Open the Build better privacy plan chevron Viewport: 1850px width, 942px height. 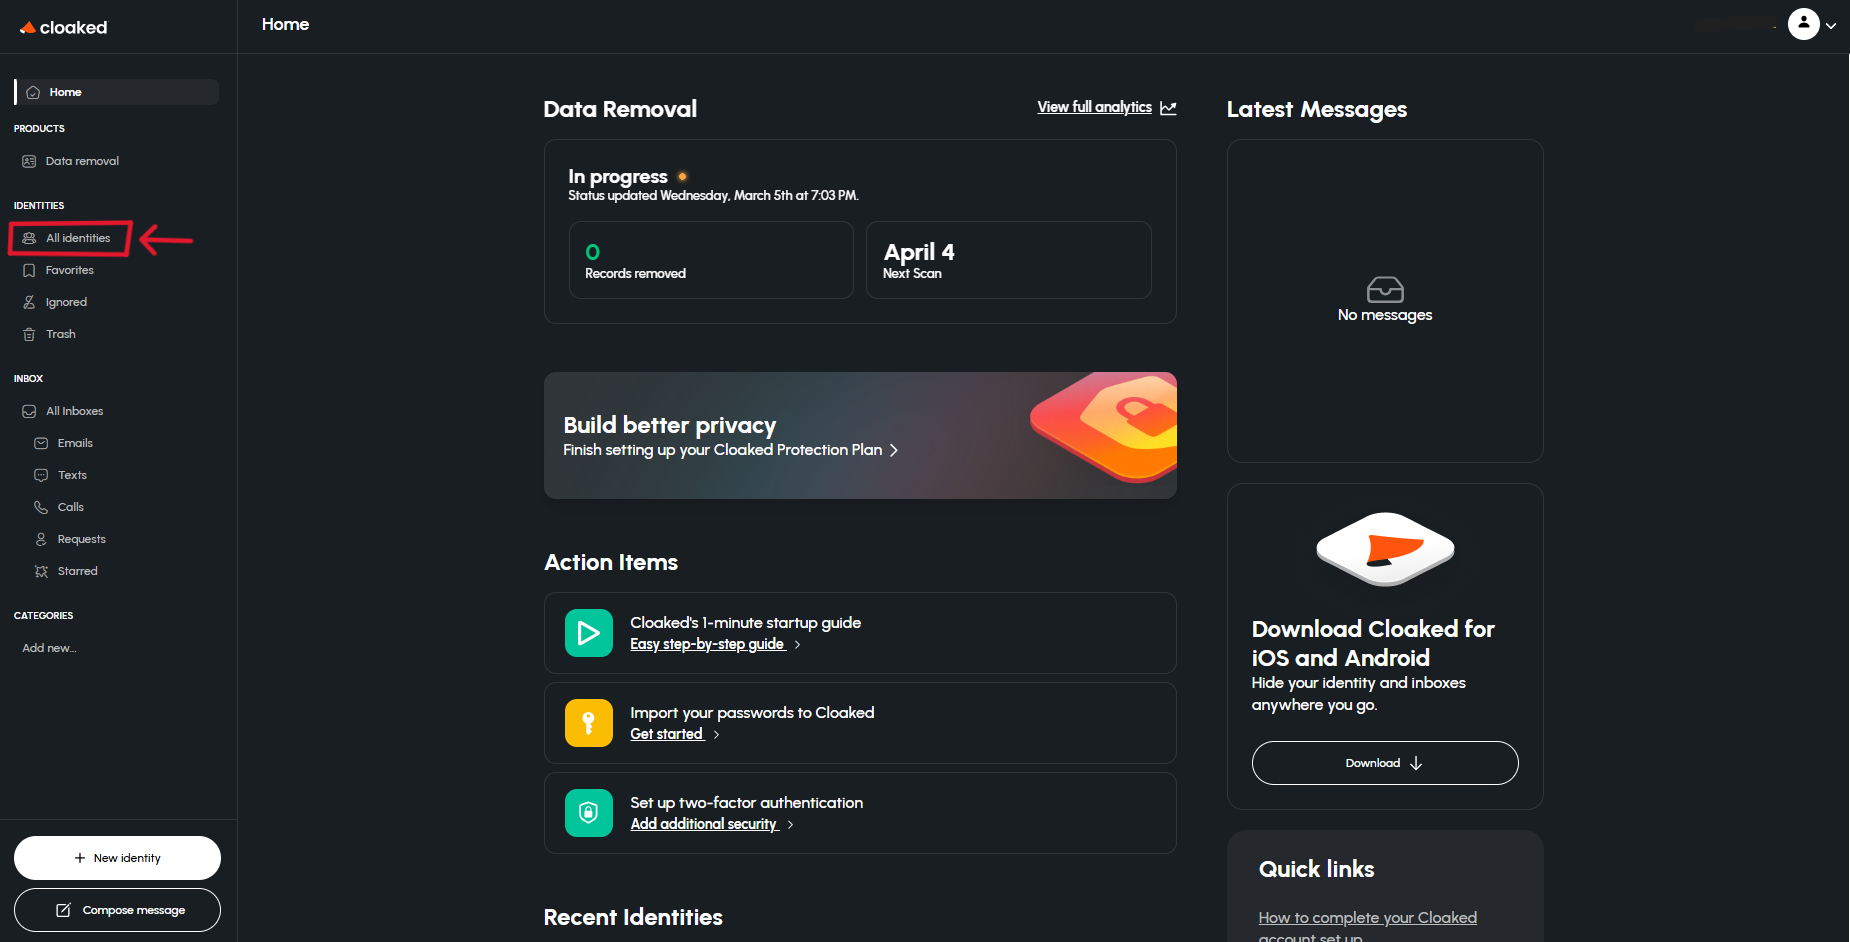pyautogui.click(x=894, y=451)
